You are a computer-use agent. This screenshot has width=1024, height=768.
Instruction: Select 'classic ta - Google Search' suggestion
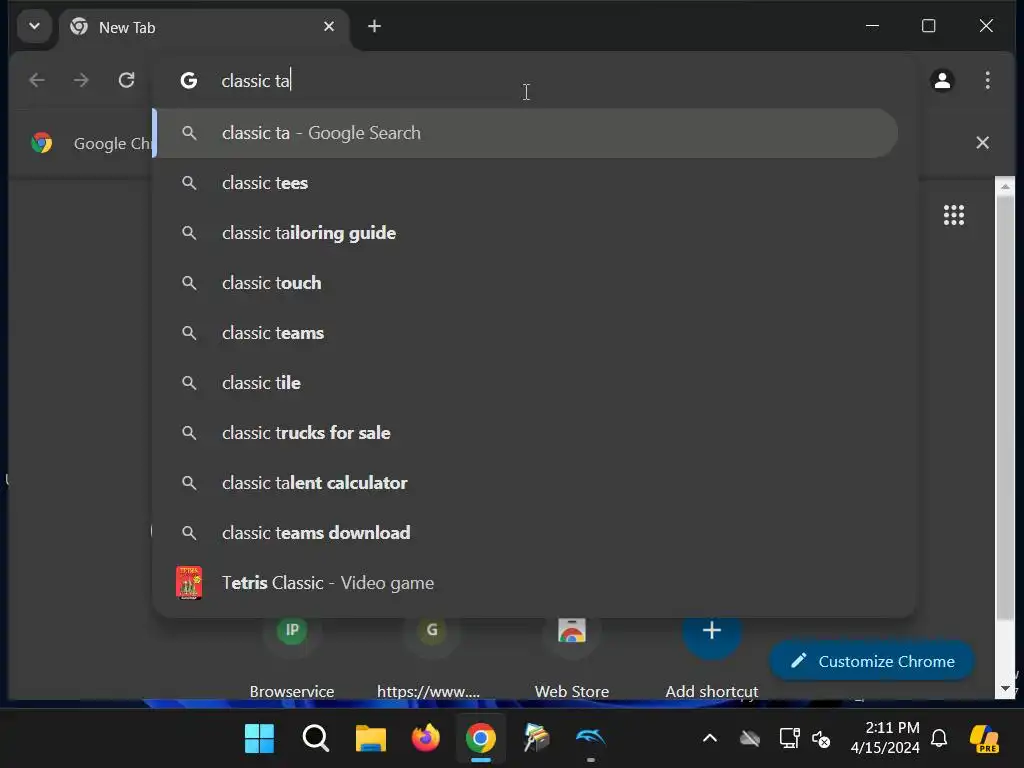click(526, 133)
